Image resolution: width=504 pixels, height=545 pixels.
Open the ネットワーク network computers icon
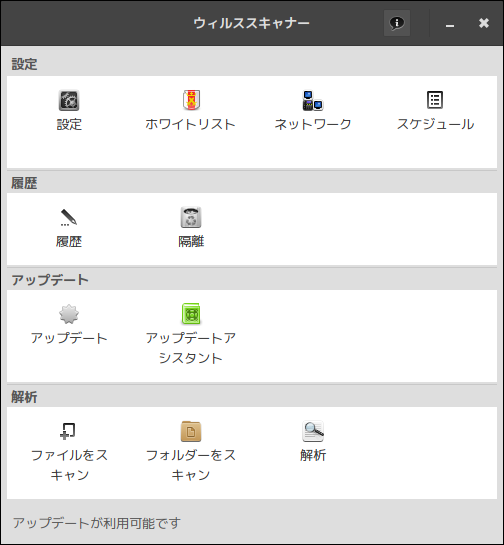pos(313,100)
